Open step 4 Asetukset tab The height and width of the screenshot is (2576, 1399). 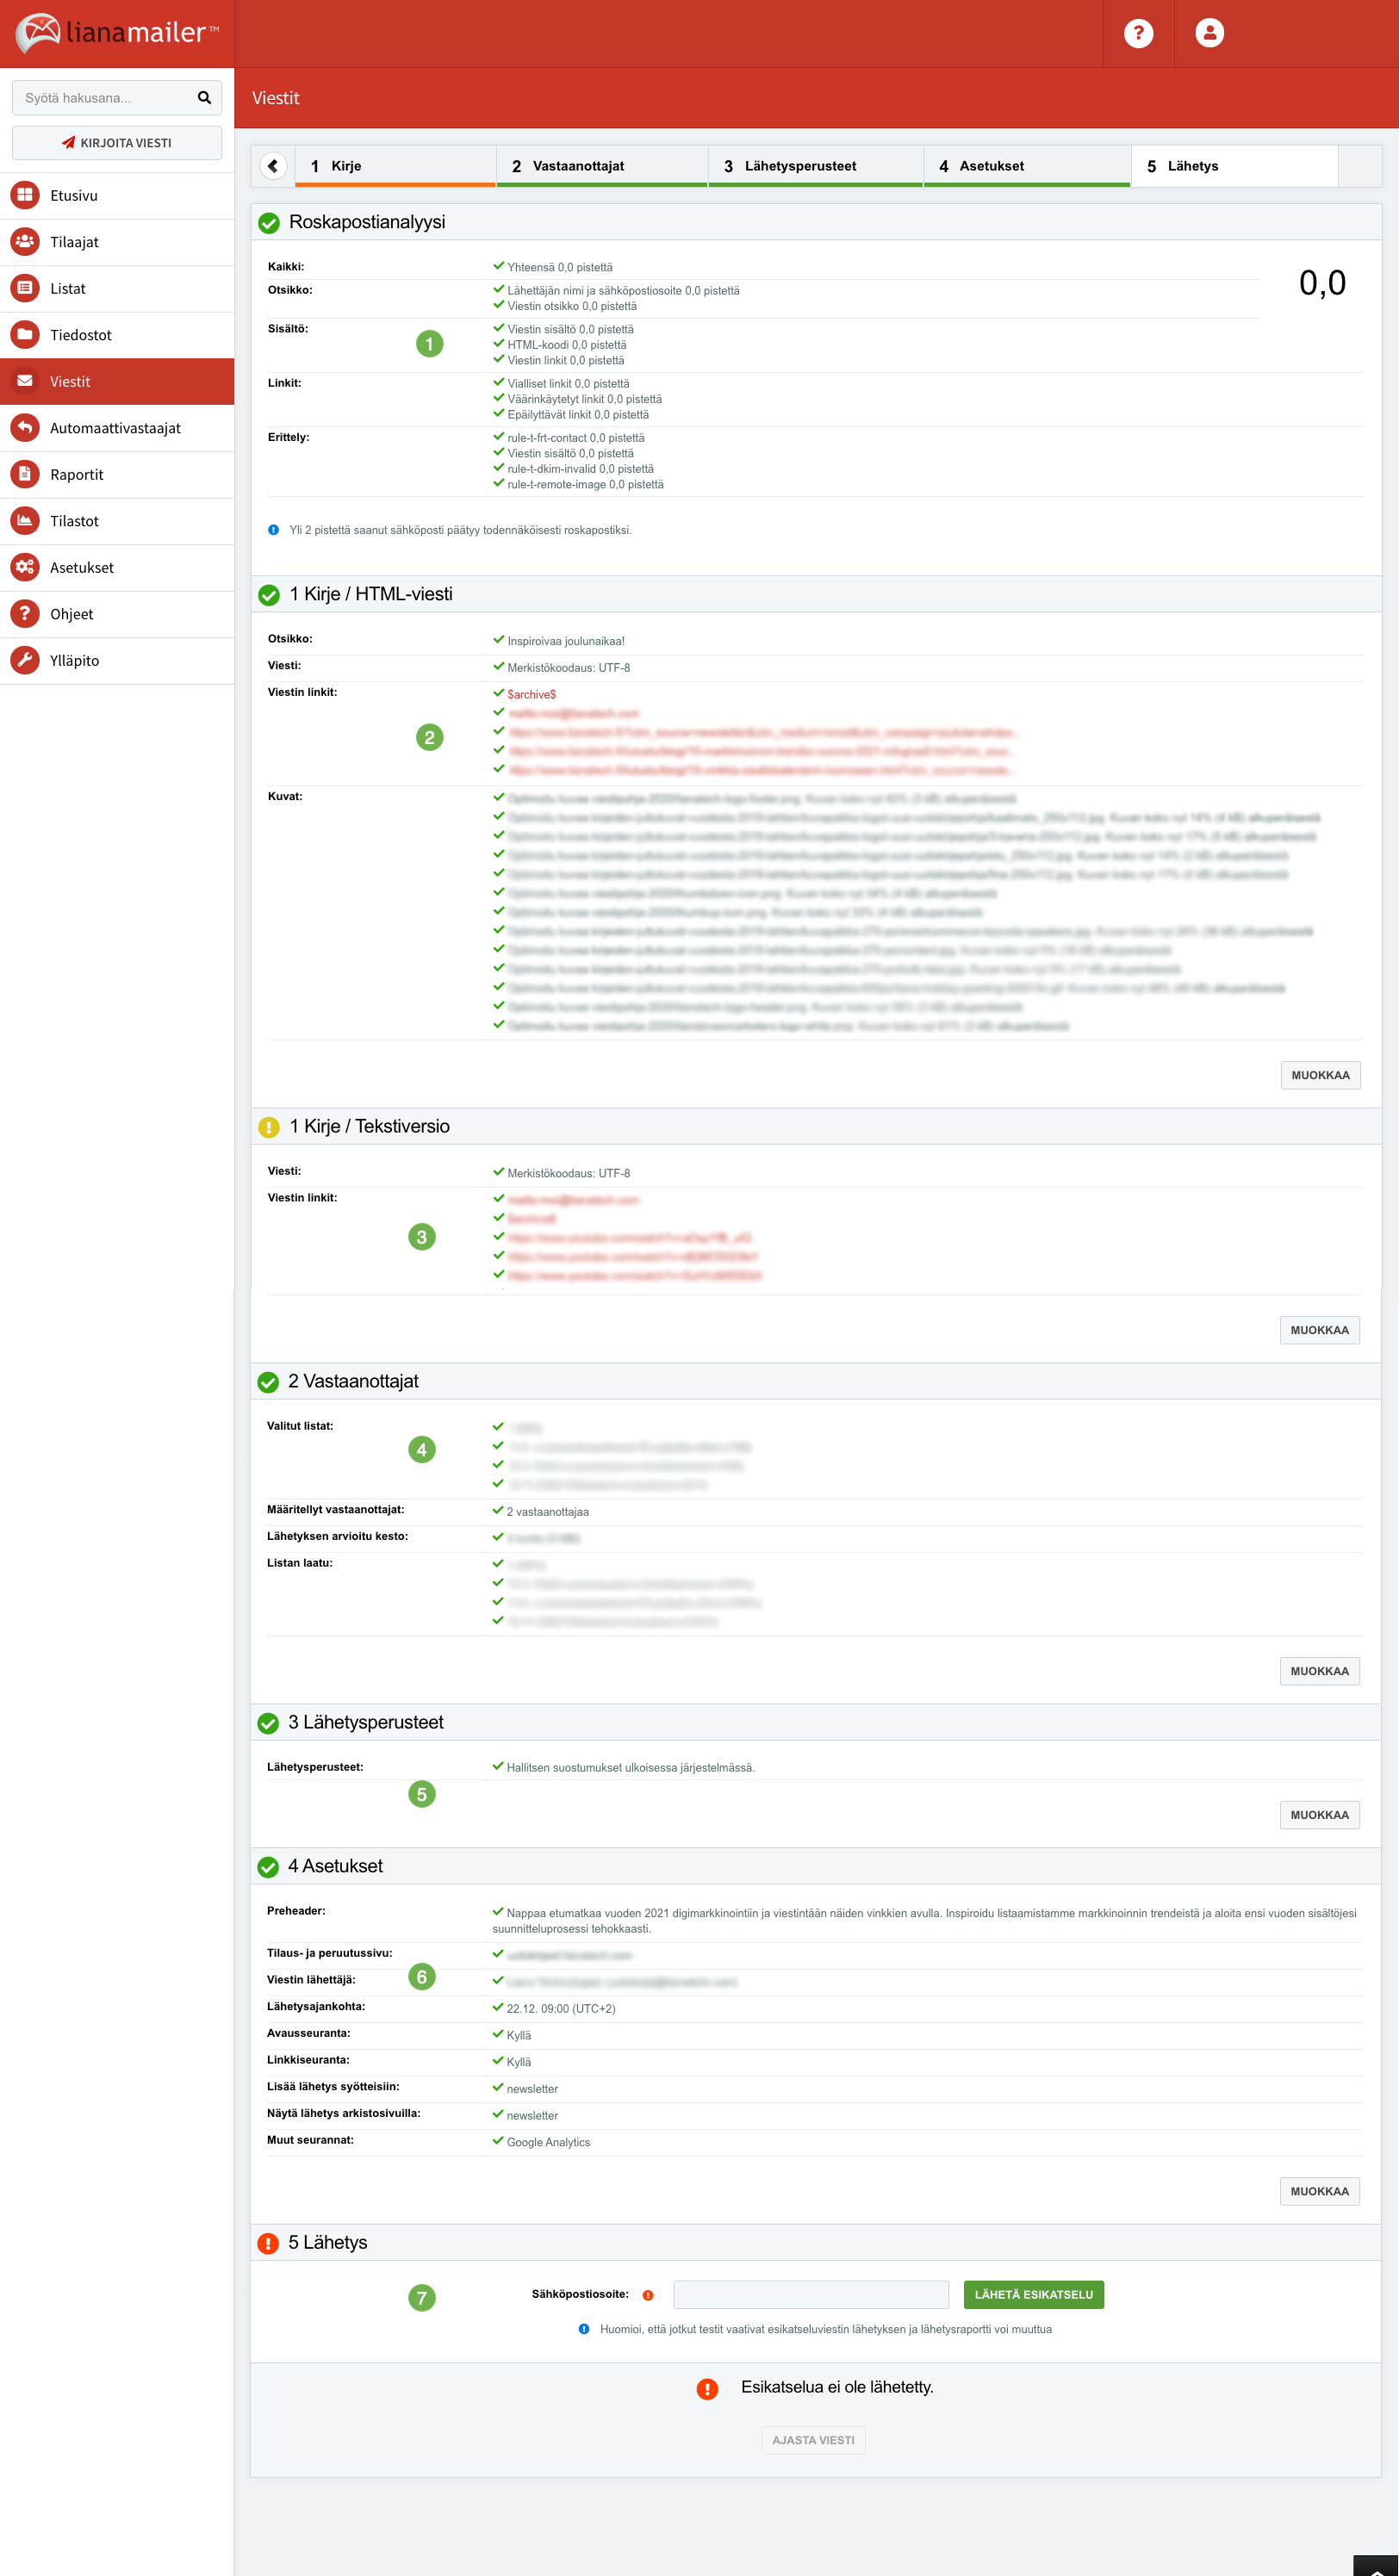tap(1027, 166)
